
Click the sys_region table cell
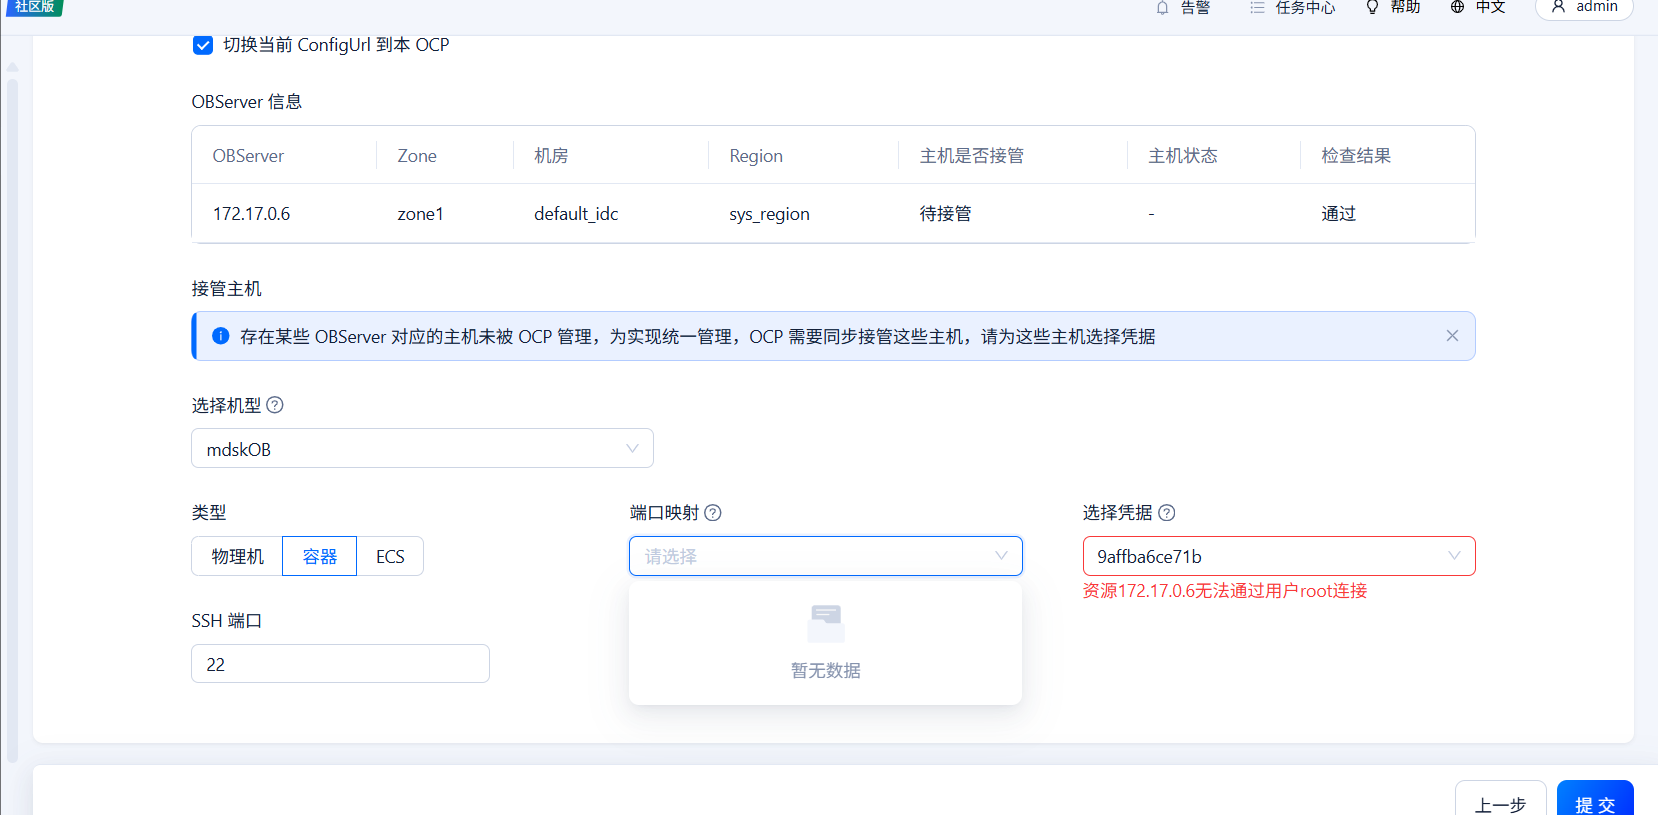tap(769, 214)
